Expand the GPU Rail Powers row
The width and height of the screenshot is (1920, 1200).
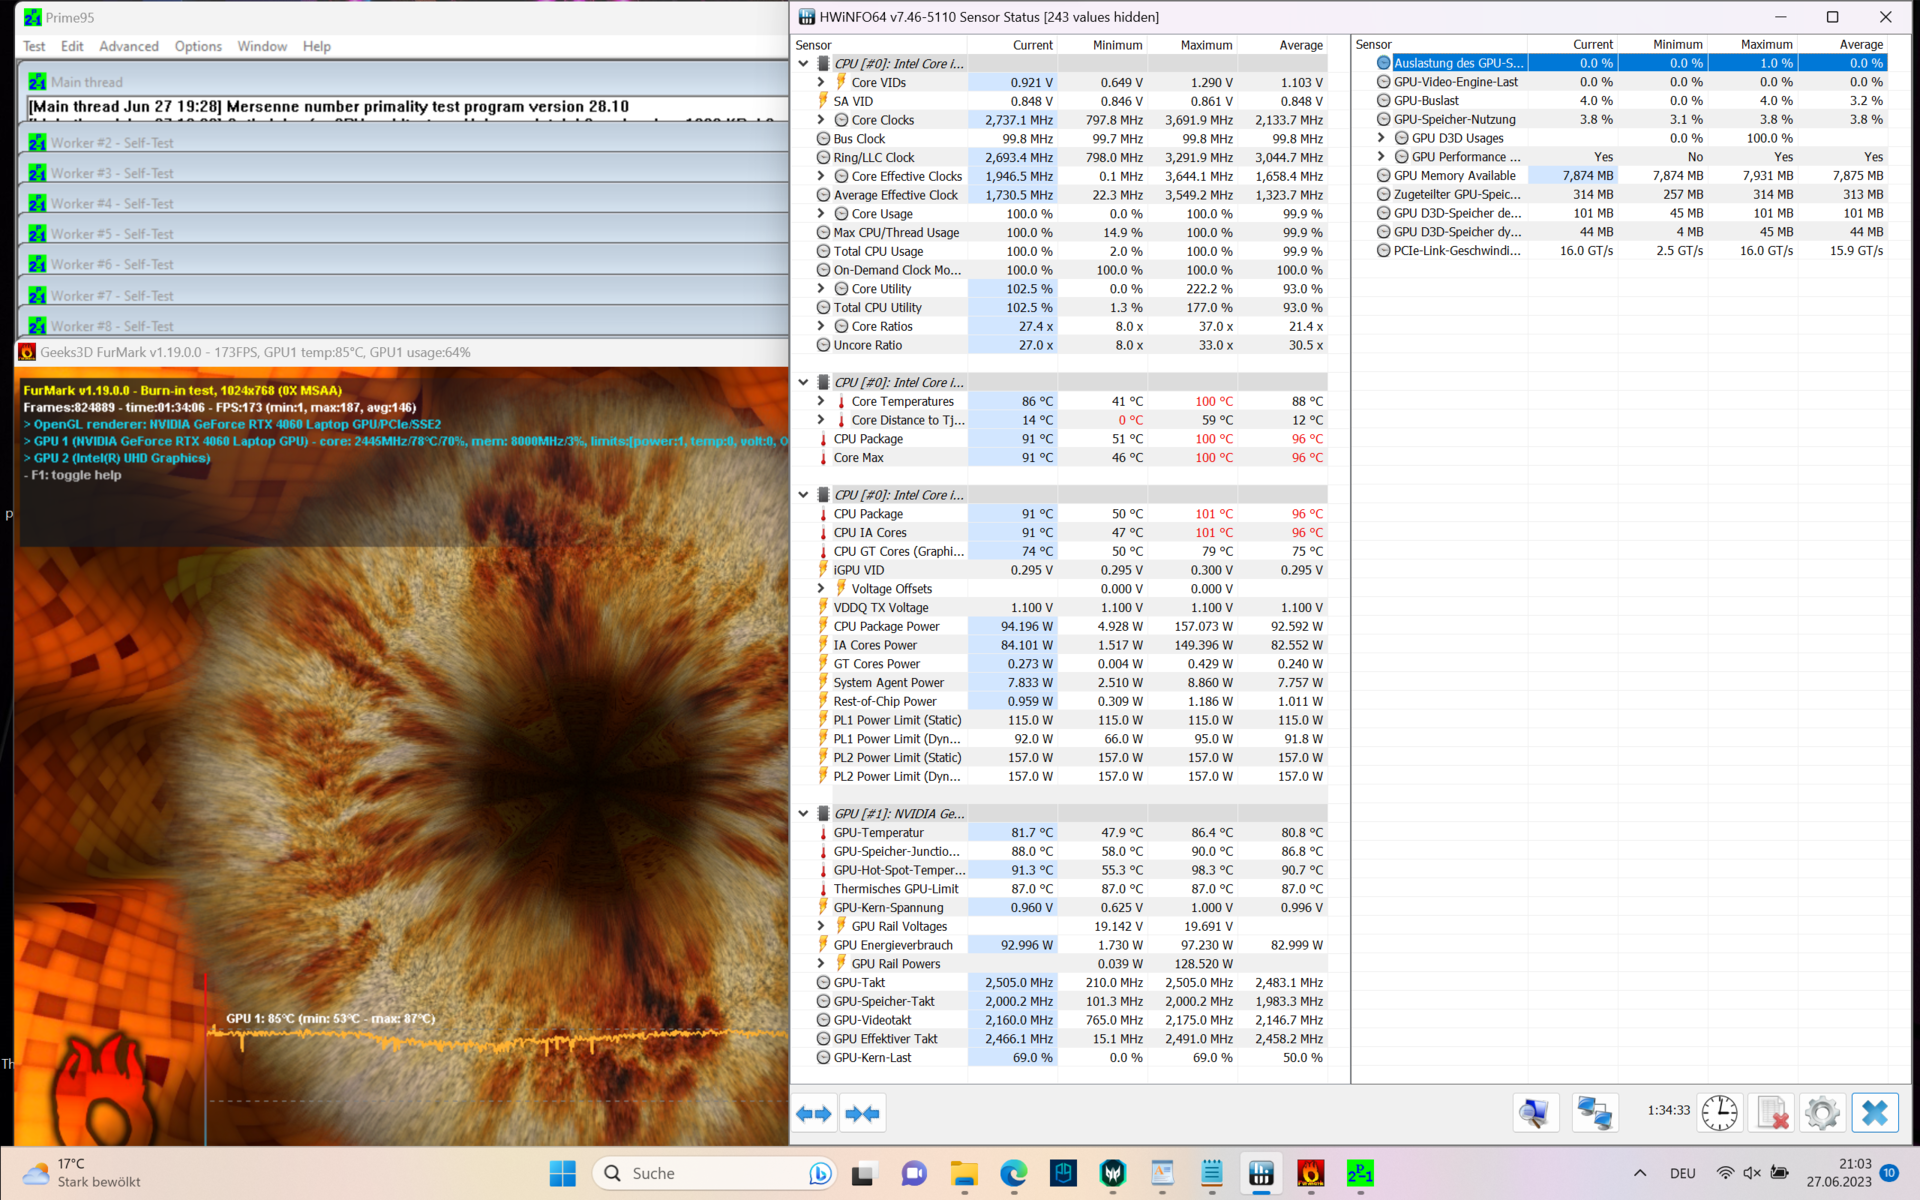(821, 964)
